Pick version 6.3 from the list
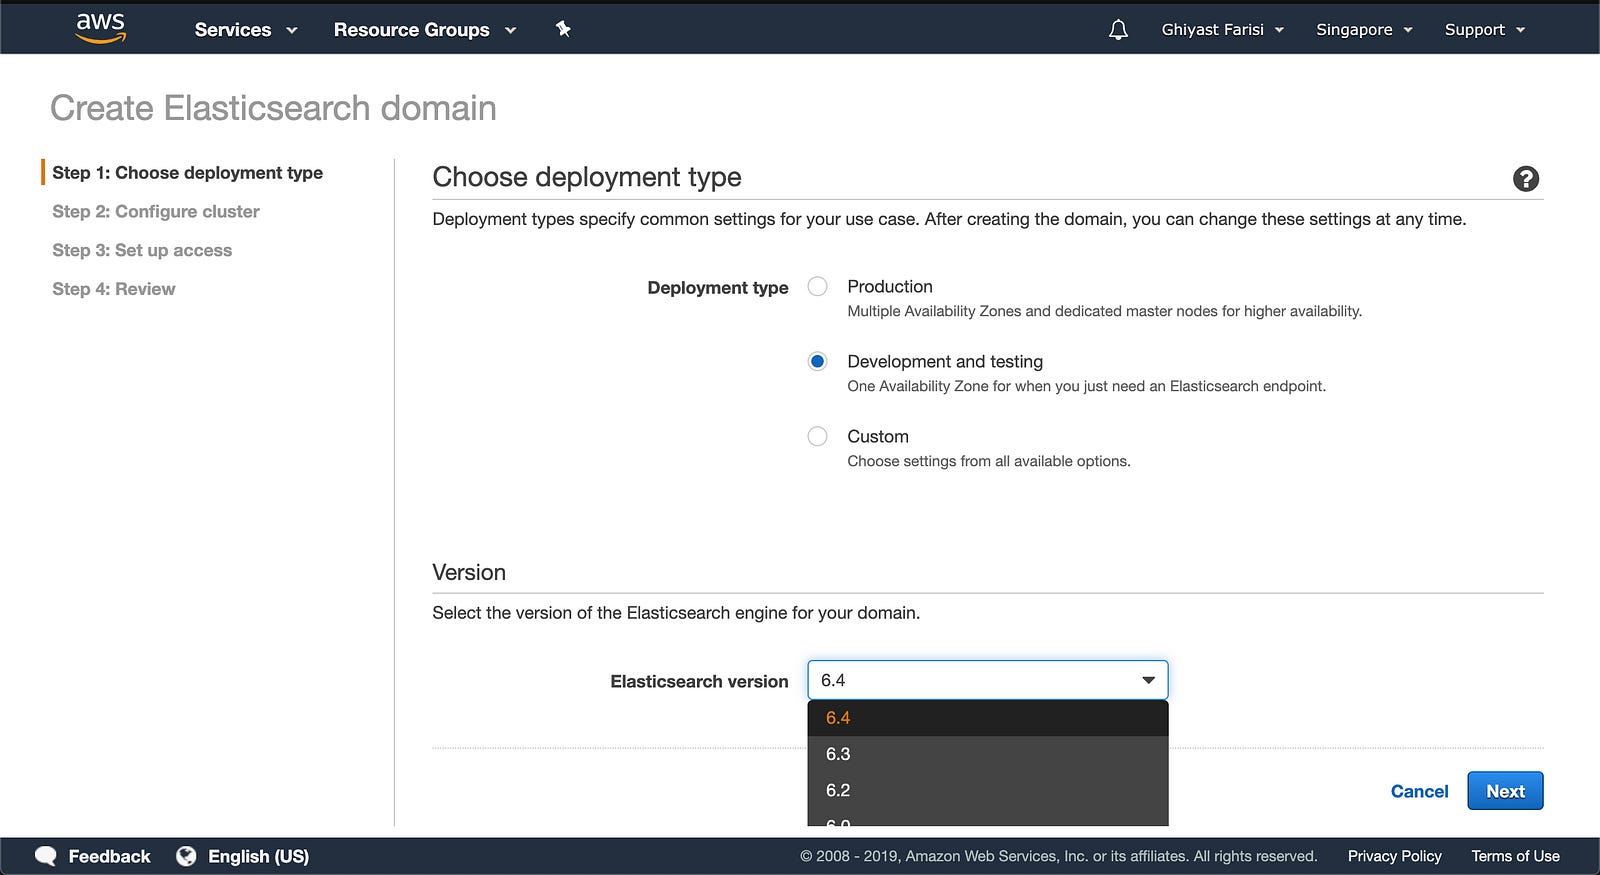The height and width of the screenshot is (875, 1600). point(838,754)
